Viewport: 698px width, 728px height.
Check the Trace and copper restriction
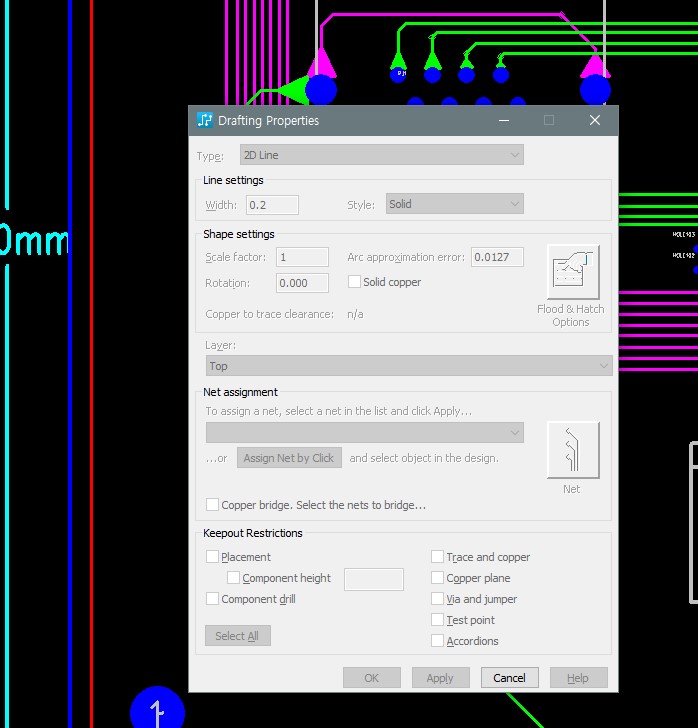tap(438, 557)
